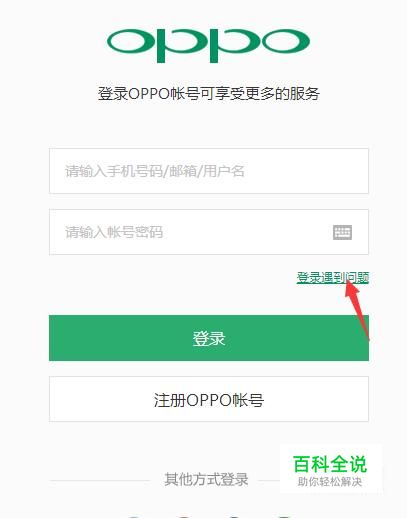Screen dimensions: 407x518
Task: Click the 其他方式登录 divider label
Action: click(206, 480)
